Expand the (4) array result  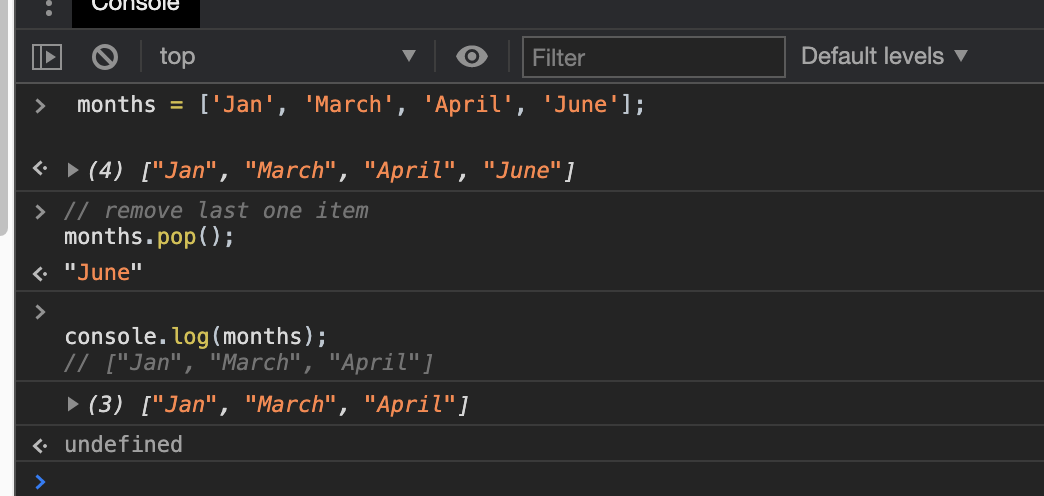pyautogui.click(x=73, y=170)
